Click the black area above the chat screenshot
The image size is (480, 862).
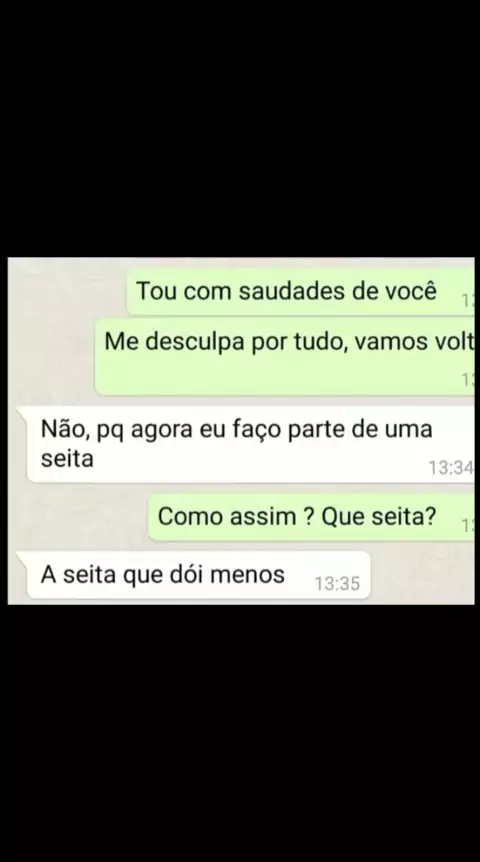(240, 128)
